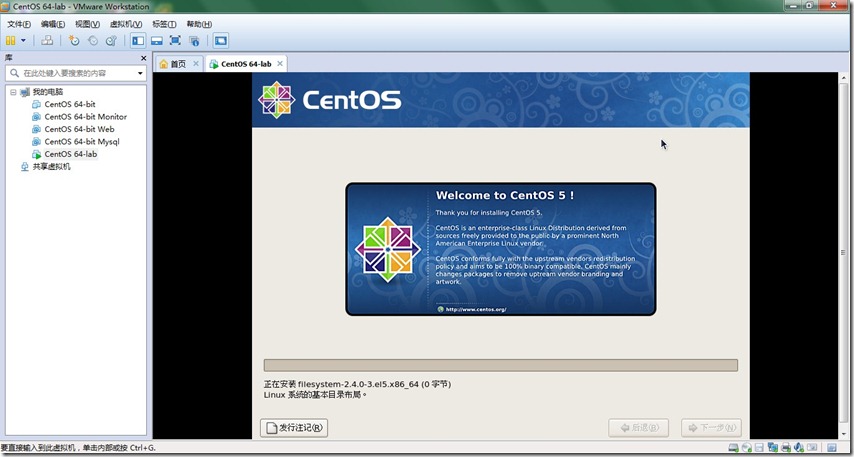Click the CentOS logo in installer header
854x457 pixels.
click(330, 100)
